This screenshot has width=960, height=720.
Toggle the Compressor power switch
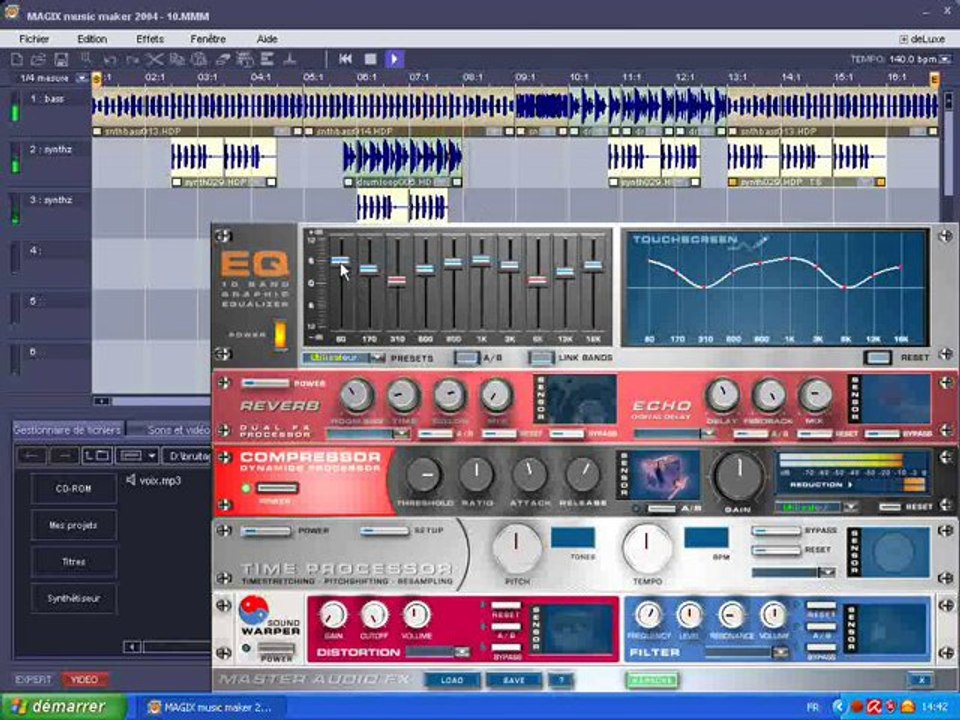(x=277, y=488)
